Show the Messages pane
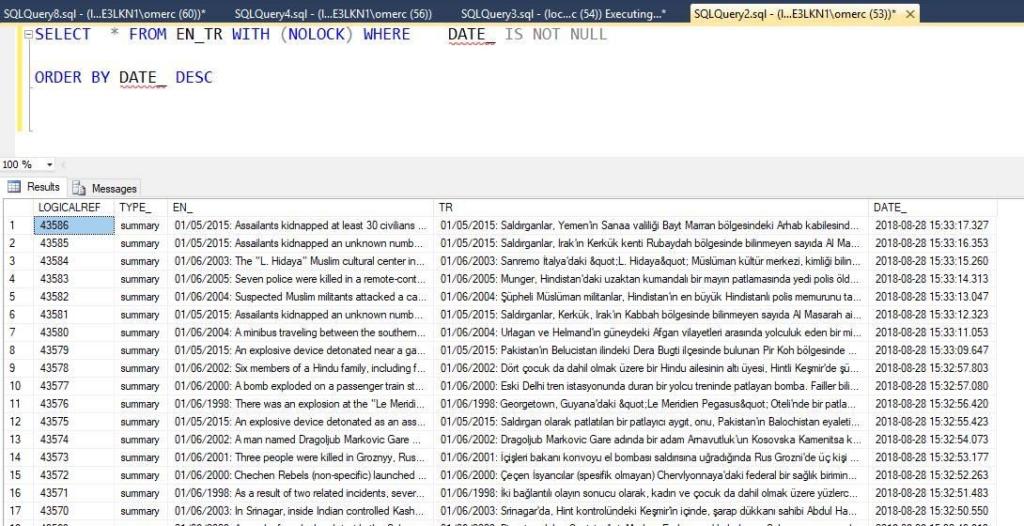Viewport: 1024px width, 526px height. (x=105, y=188)
